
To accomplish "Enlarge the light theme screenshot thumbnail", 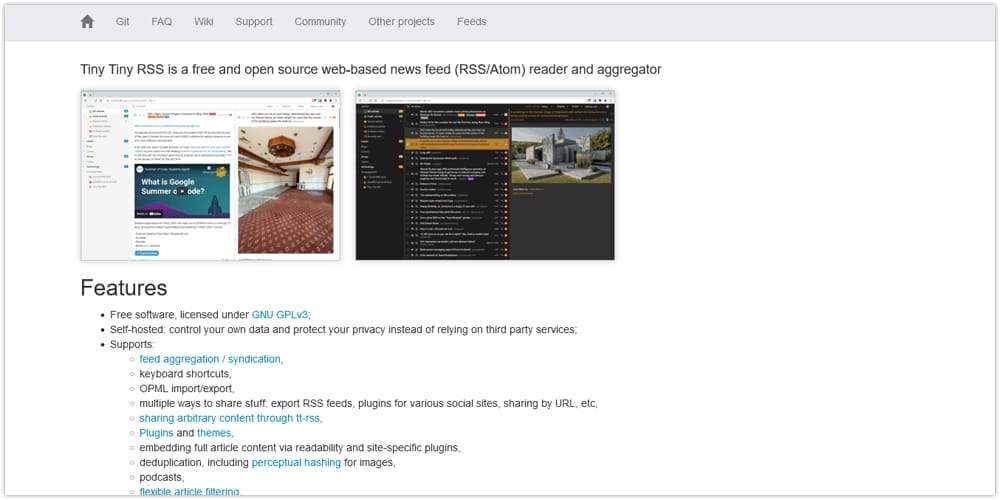I will [210, 175].
